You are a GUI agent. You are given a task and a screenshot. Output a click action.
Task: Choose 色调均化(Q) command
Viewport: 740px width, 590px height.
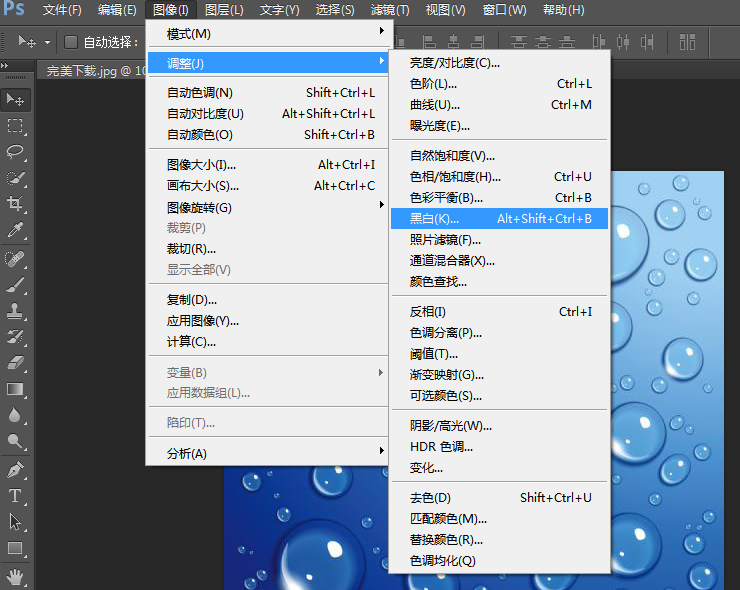click(x=499, y=561)
